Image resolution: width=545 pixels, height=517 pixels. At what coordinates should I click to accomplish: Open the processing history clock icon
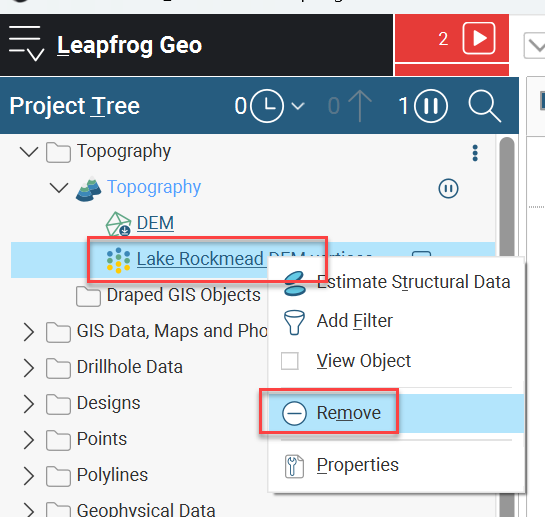(267, 106)
